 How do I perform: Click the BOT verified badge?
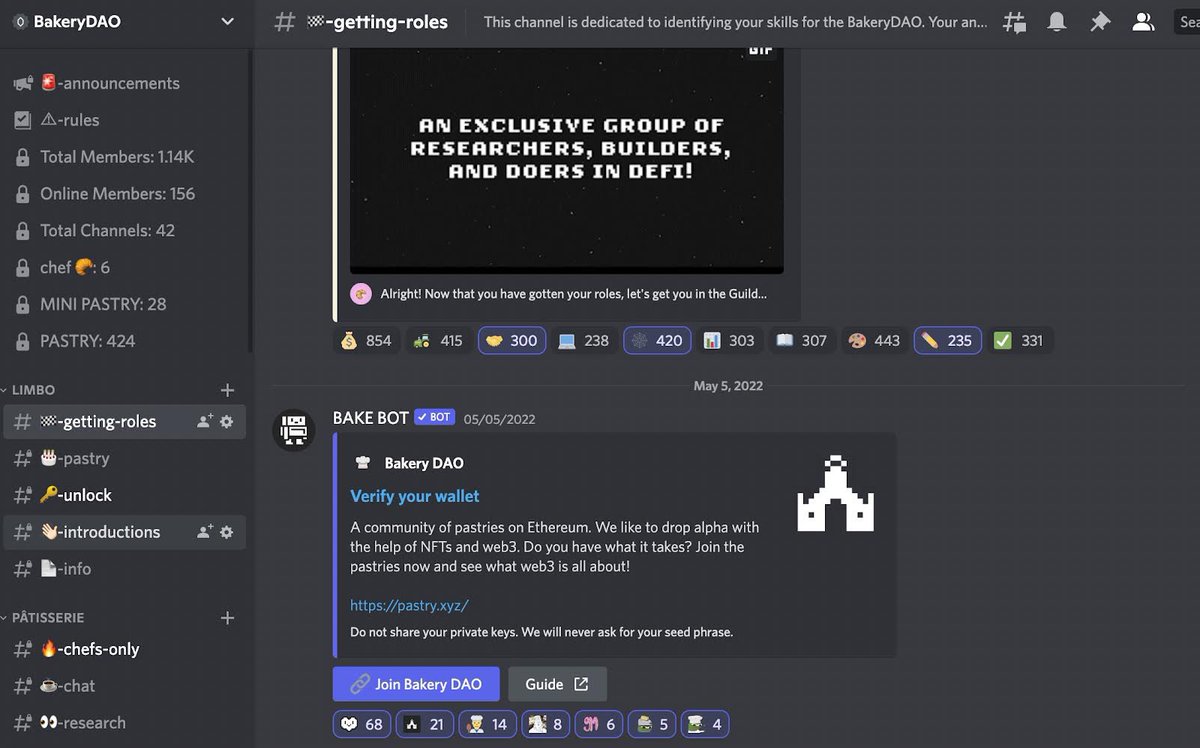[434, 417]
